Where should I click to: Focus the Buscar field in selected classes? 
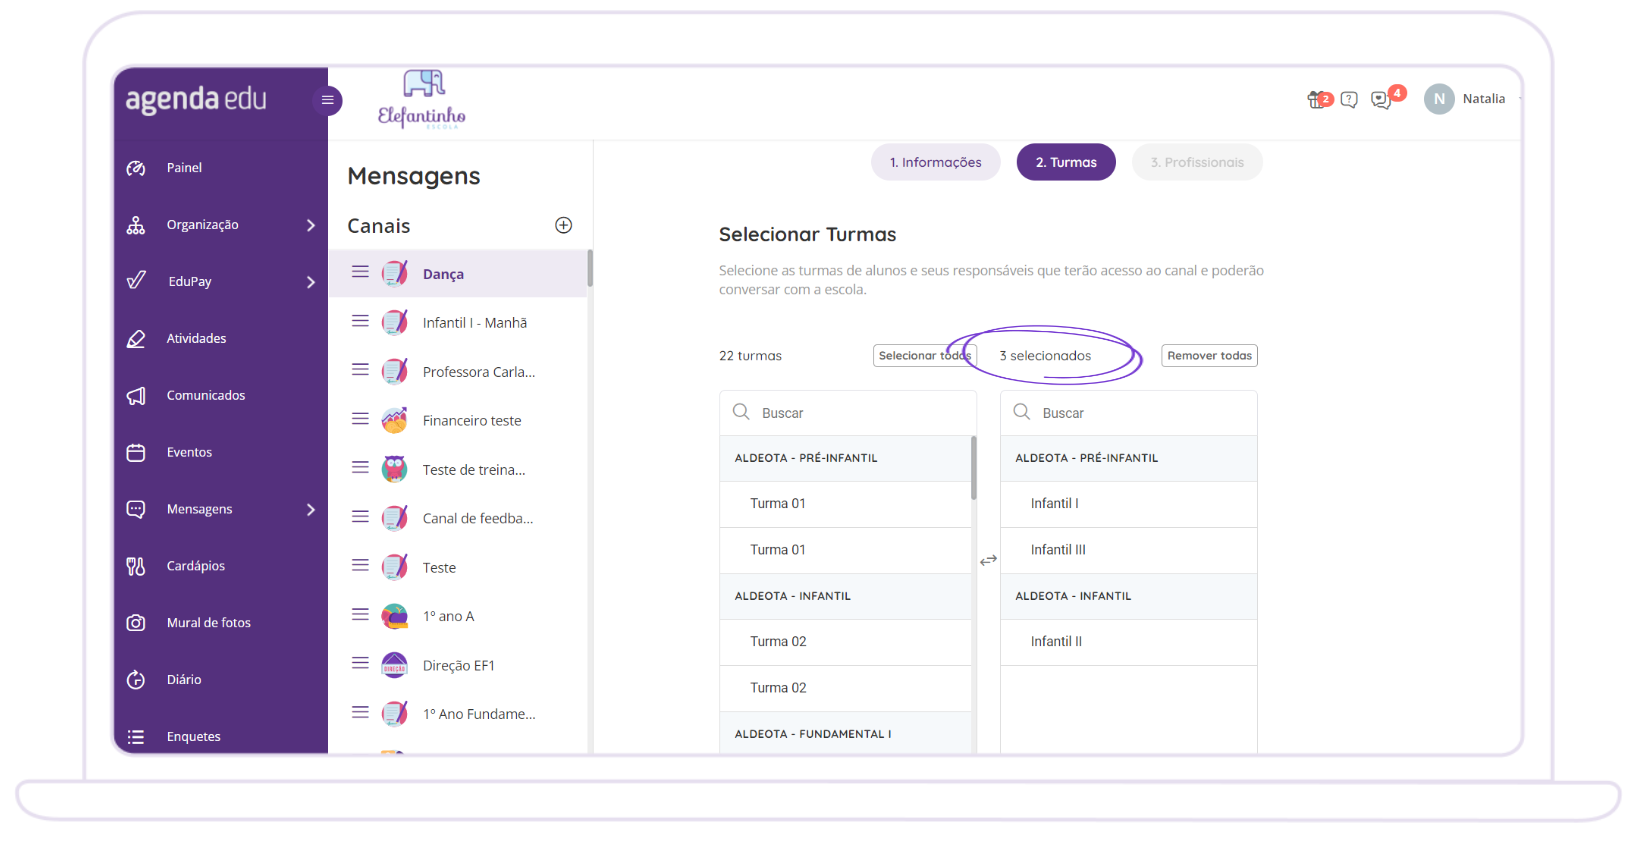pos(1128,413)
